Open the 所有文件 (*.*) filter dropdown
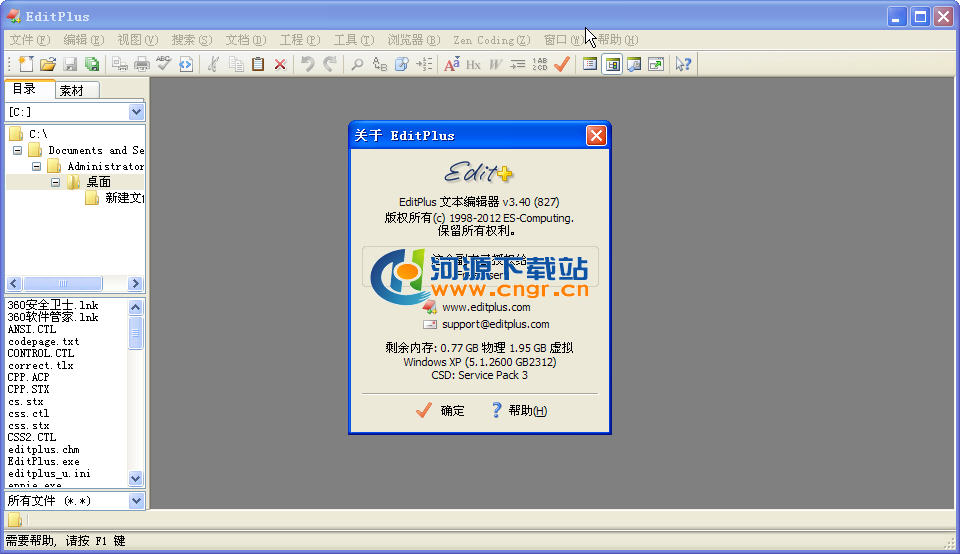The height and width of the screenshot is (554, 960). point(136,501)
